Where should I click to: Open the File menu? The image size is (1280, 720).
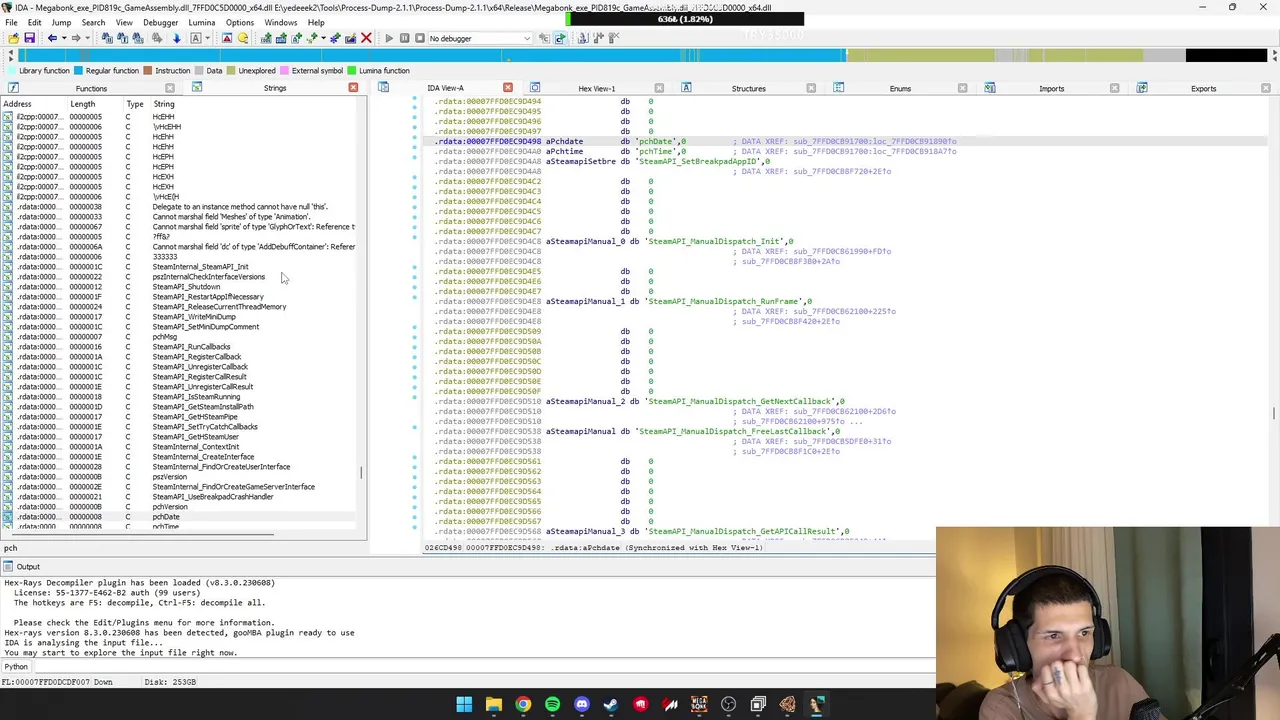(x=11, y=22)
